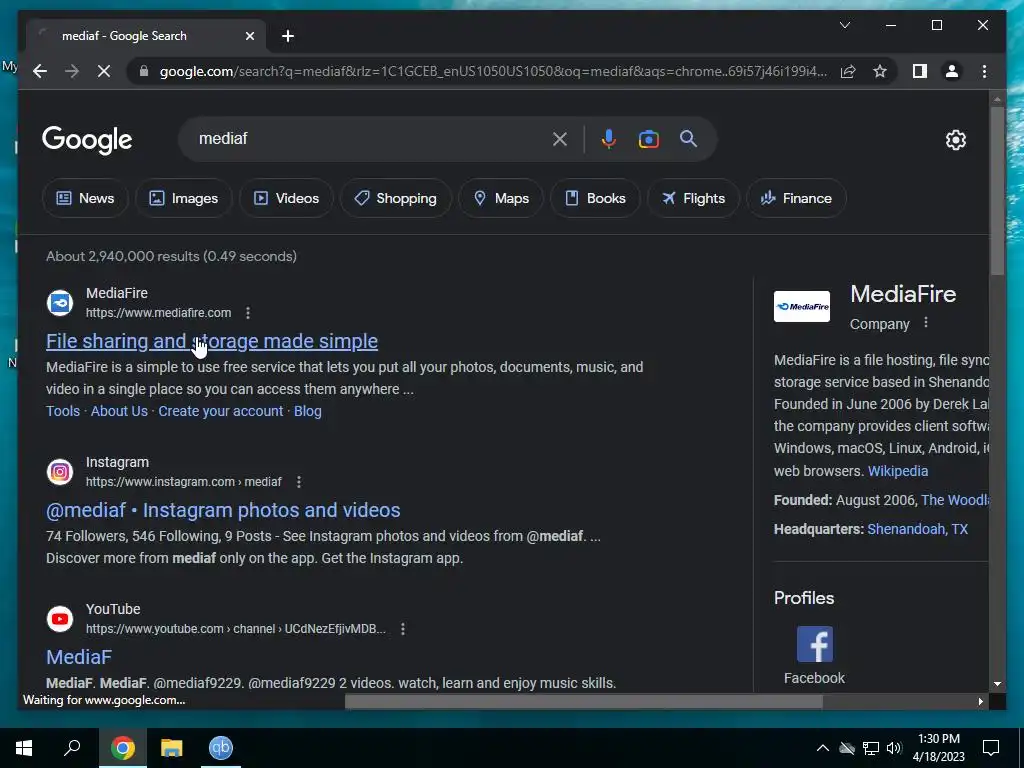Image resolution: width=1024 pixels, height=768 pixels.
Task: Close the mediaf - Google Search tab
Action: coord(249,37)
